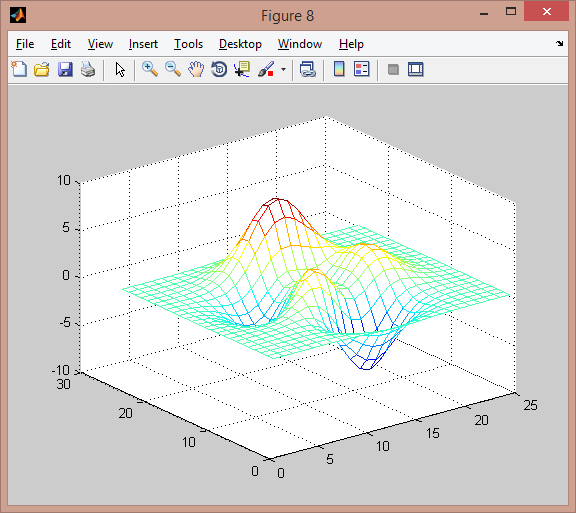
Task: Open the View menu
Action: tap(100, 44)
